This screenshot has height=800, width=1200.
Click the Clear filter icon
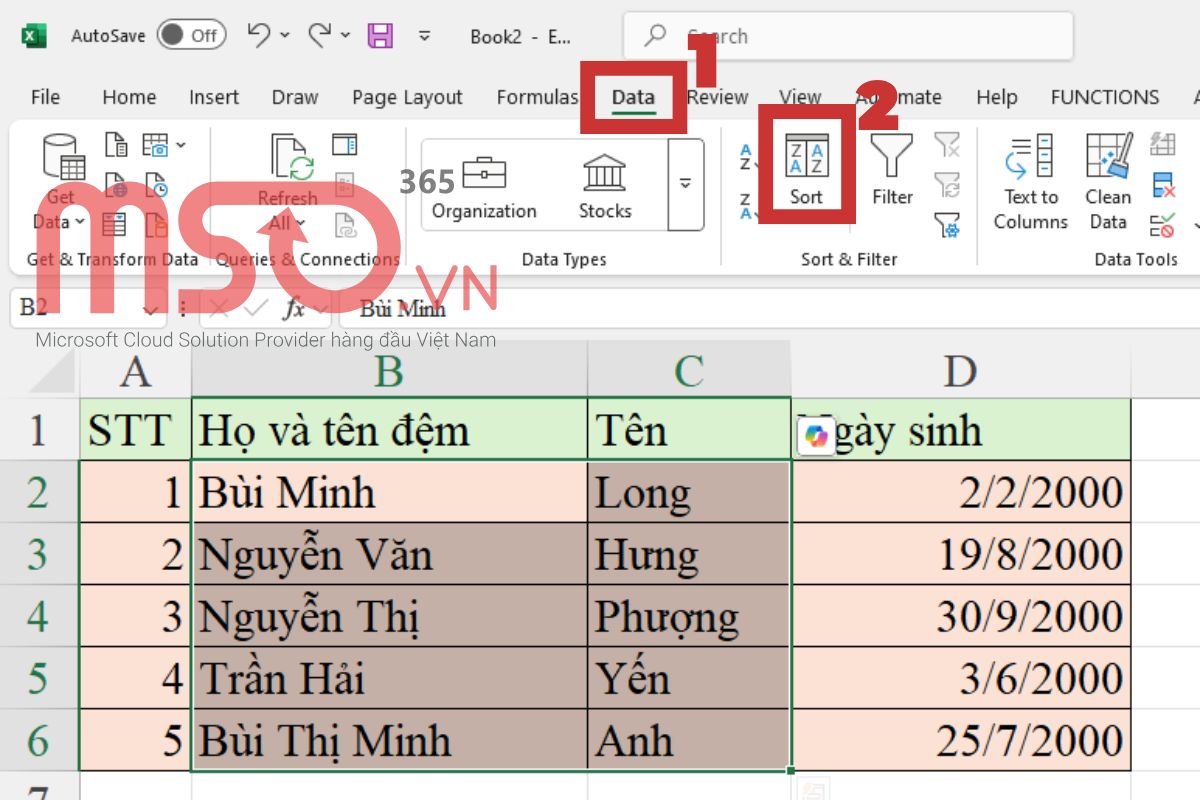pos(947,146)
